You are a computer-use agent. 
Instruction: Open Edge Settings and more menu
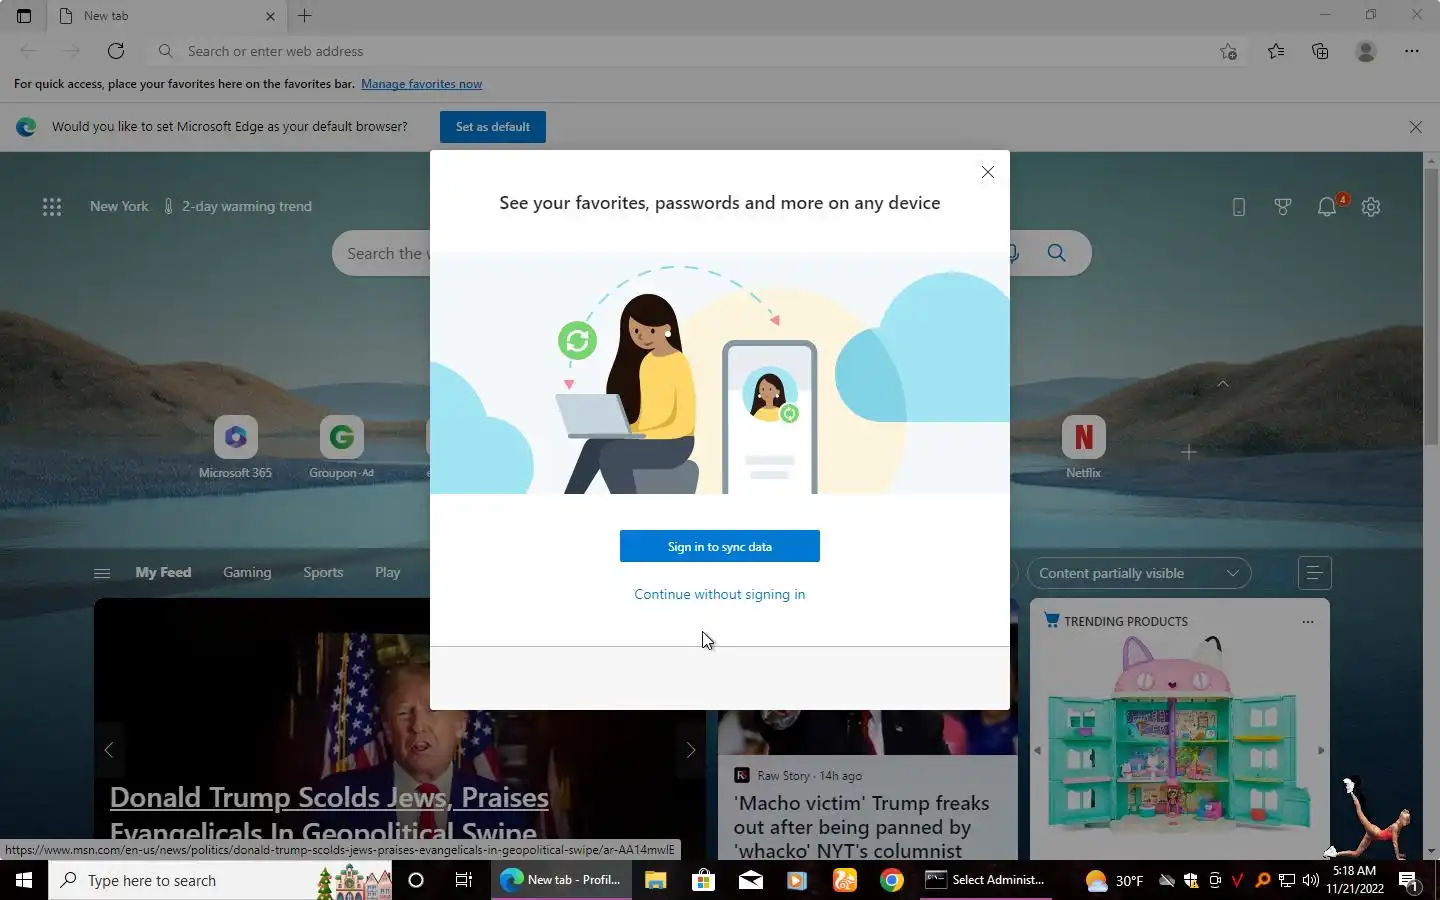pyautogui.click(x=1412, y=51)
